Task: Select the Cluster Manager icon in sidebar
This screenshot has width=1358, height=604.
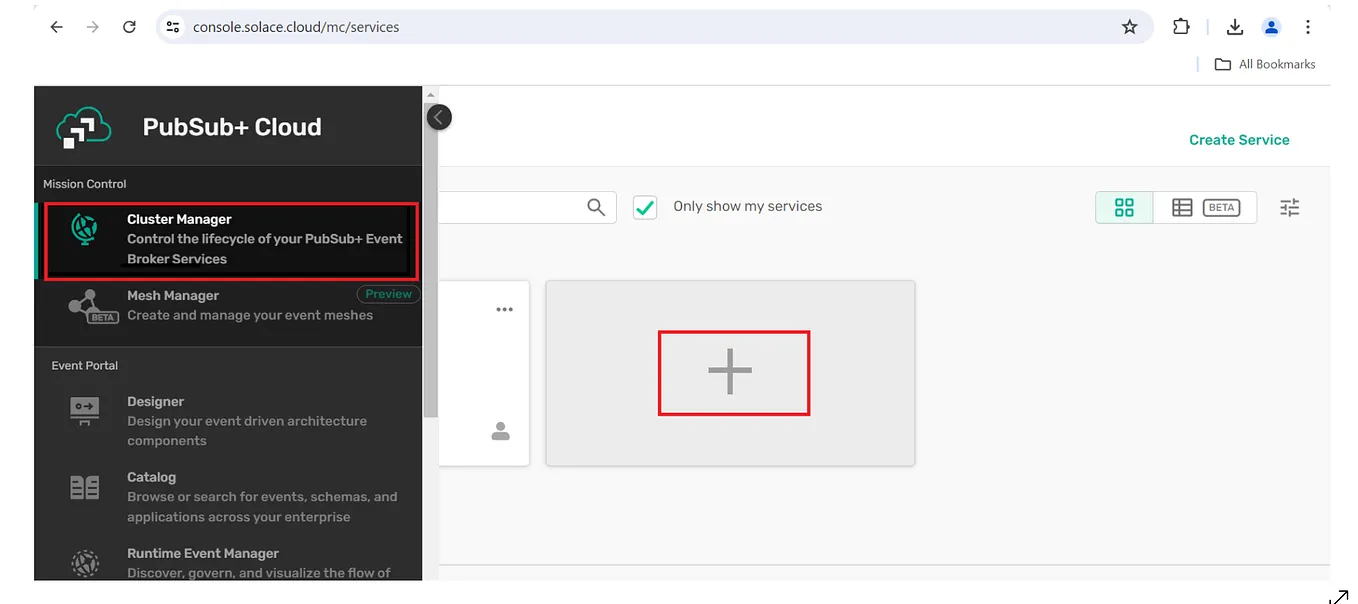Action: [x=84, y=228]
